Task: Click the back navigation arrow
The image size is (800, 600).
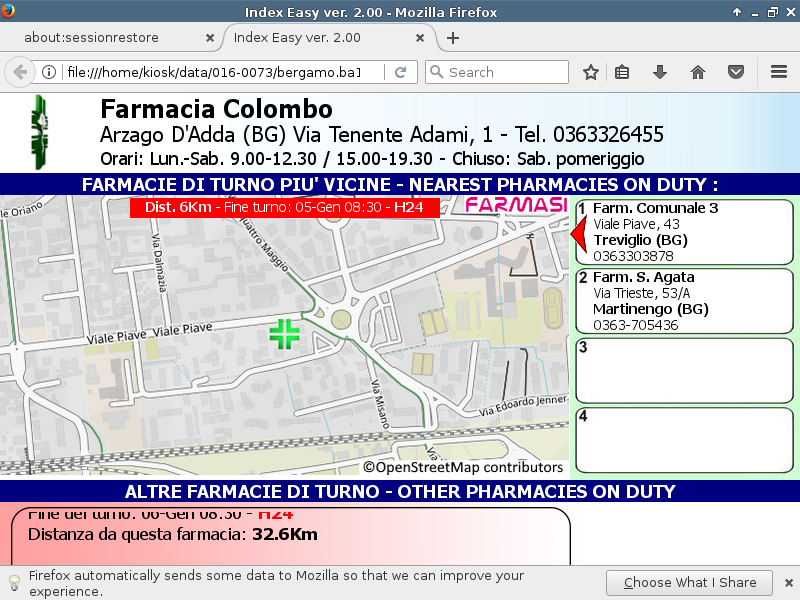Action: click(x=20, y=72)
